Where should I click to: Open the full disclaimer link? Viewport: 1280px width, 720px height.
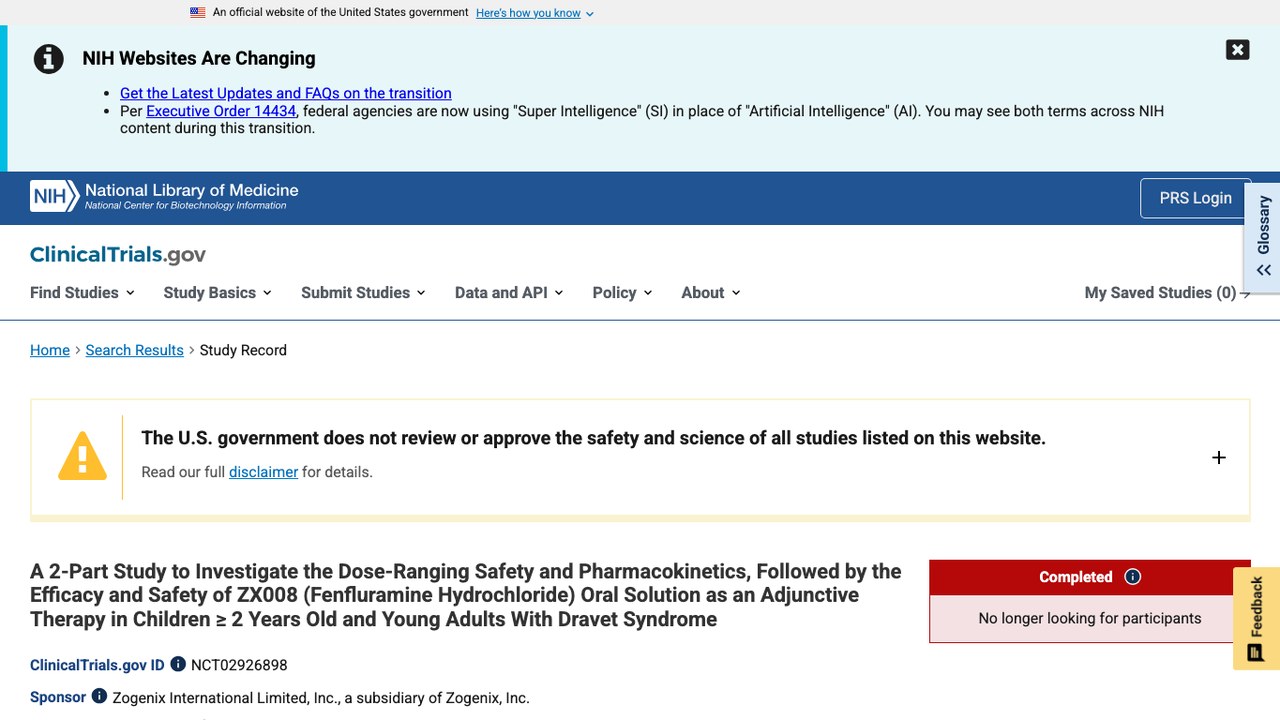264,472
